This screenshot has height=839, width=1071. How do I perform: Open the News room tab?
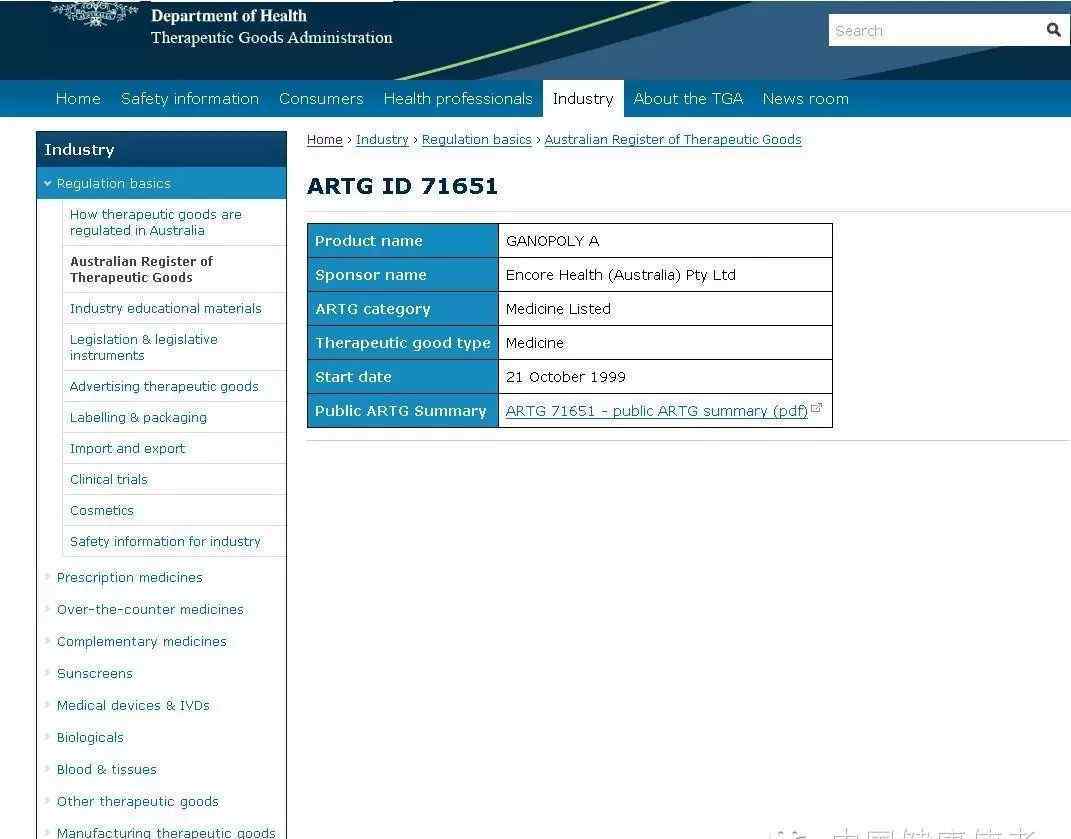coord(805,98)
